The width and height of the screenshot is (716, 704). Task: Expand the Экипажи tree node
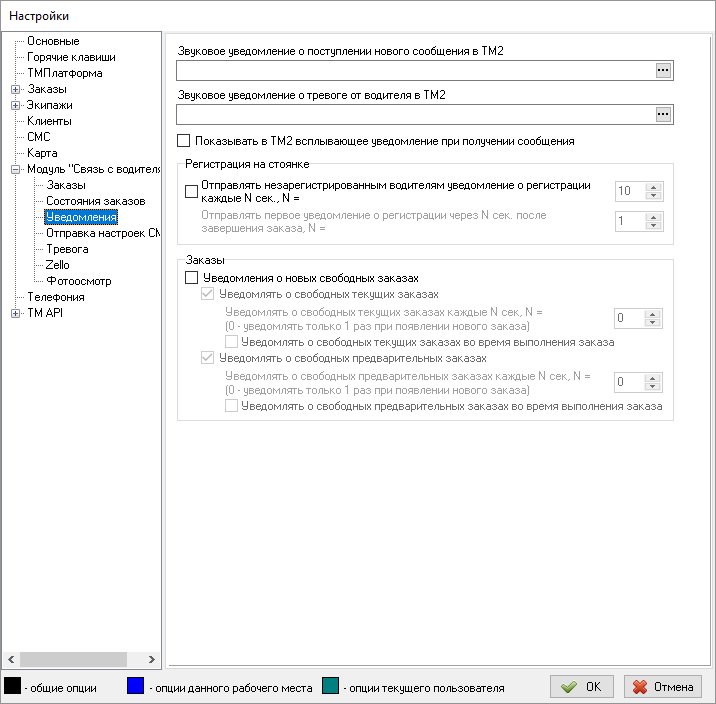tap(15, 105)
